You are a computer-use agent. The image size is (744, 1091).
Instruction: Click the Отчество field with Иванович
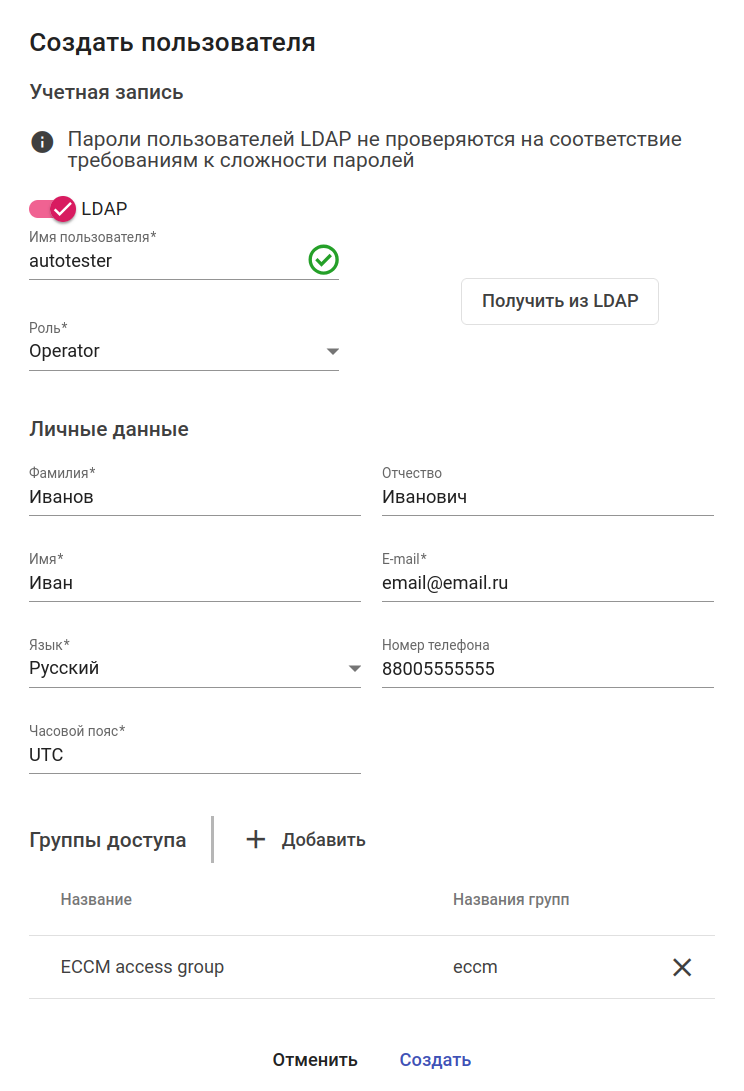(x=547, y=497)
